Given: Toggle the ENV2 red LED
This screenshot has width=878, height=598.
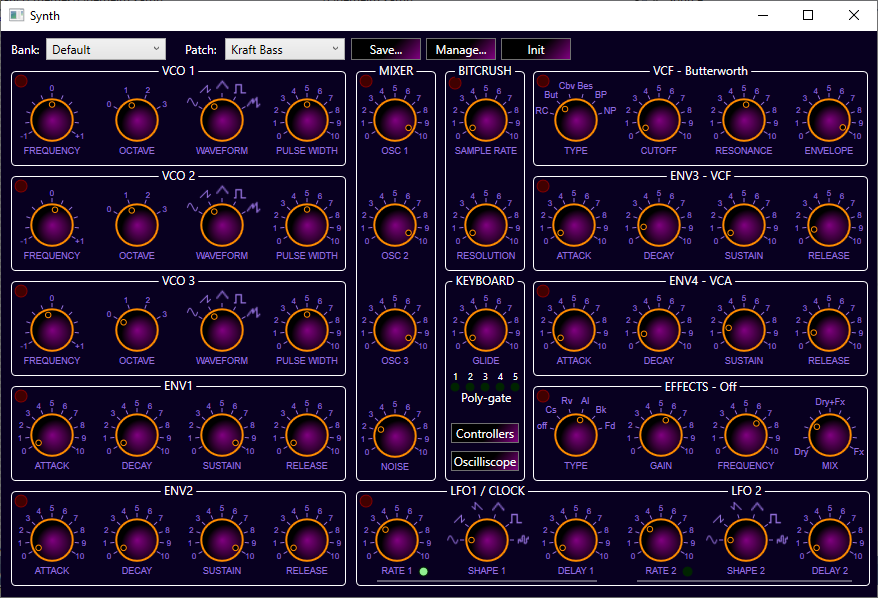Looking at the screenshot, I should tap(21, 501).
